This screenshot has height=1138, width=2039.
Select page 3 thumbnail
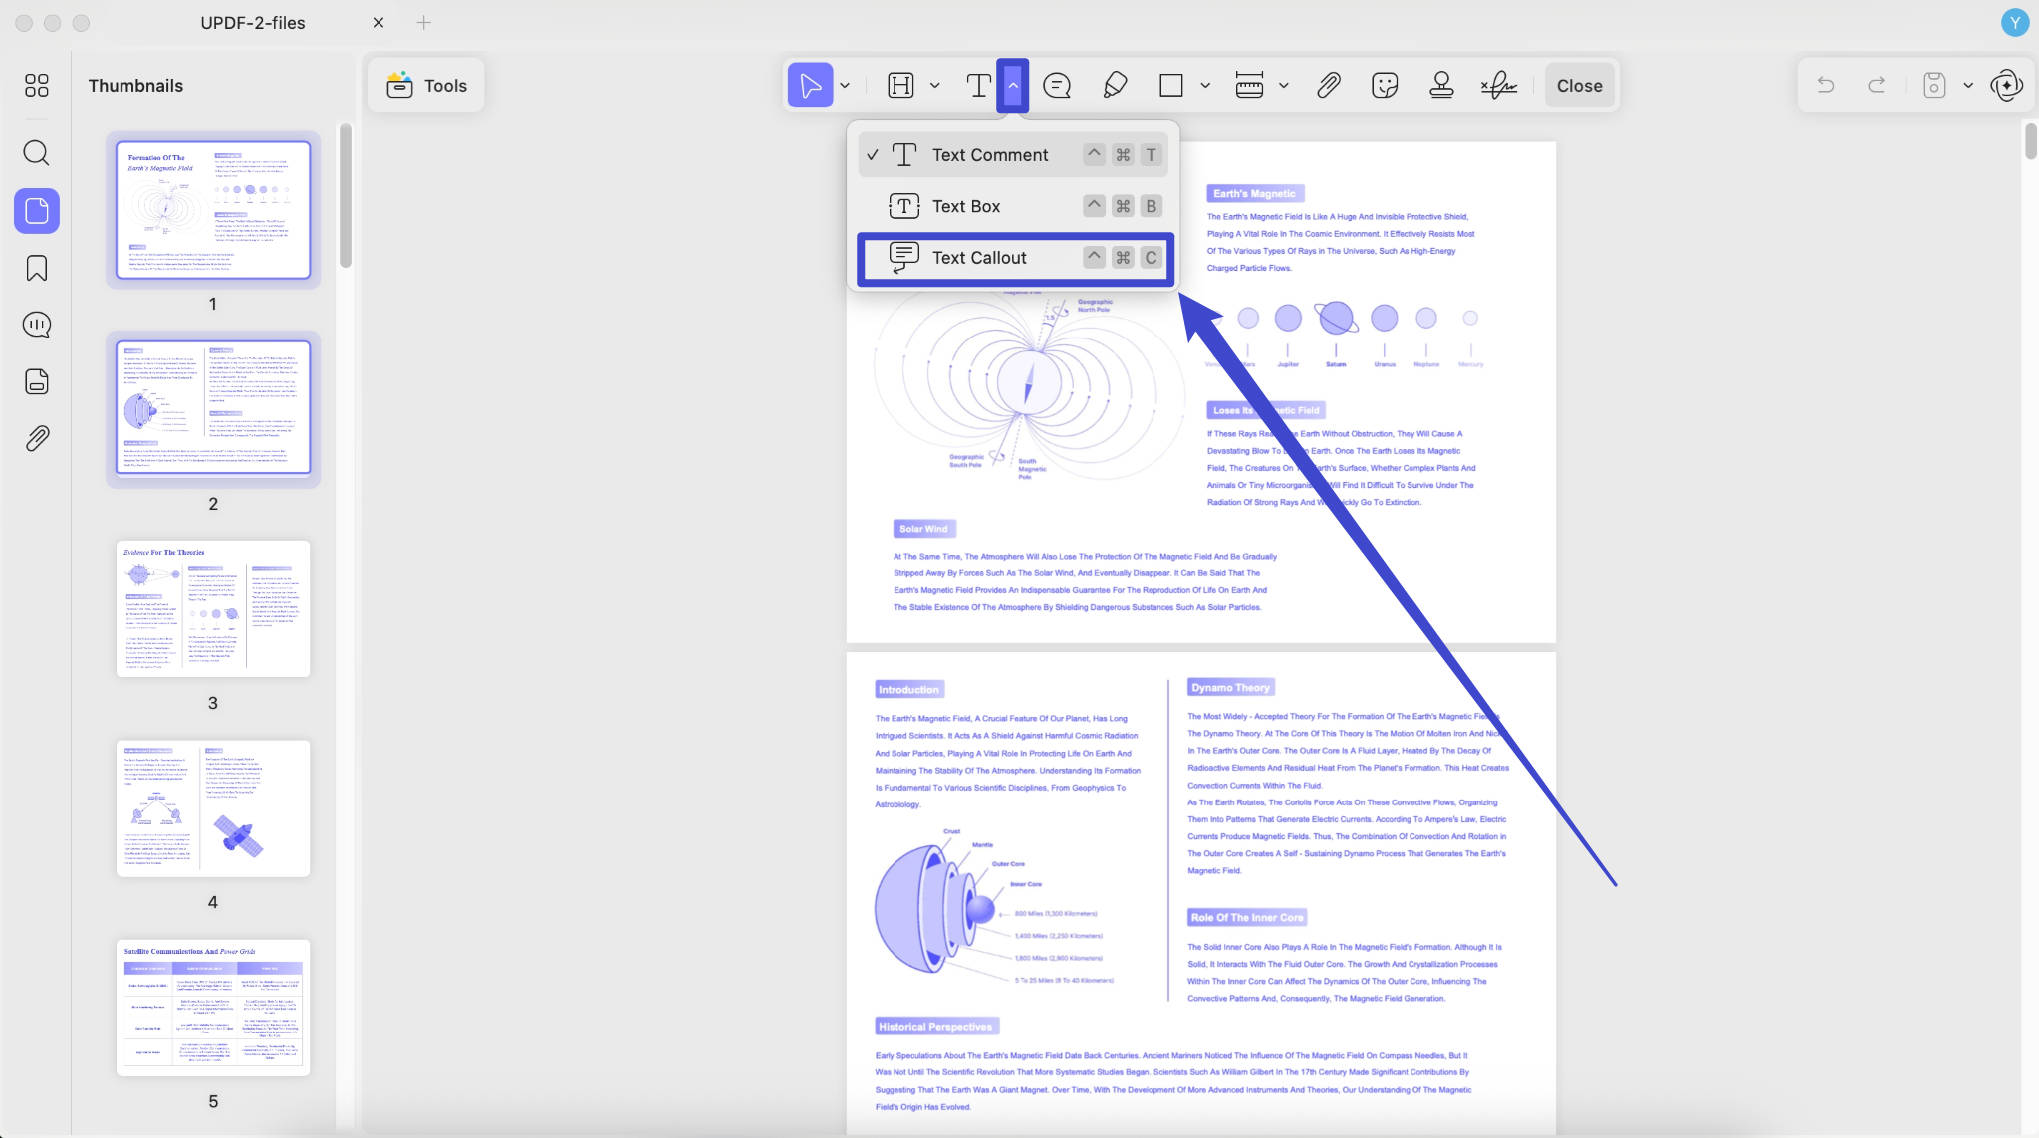(213, 609)
